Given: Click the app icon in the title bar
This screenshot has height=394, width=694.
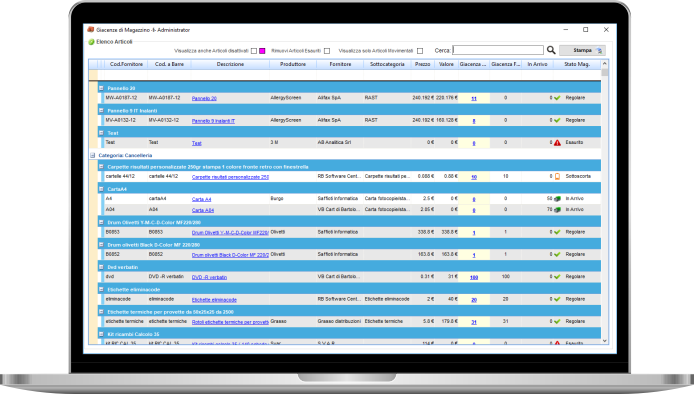Looking at the screenshot, I should 91,30.
